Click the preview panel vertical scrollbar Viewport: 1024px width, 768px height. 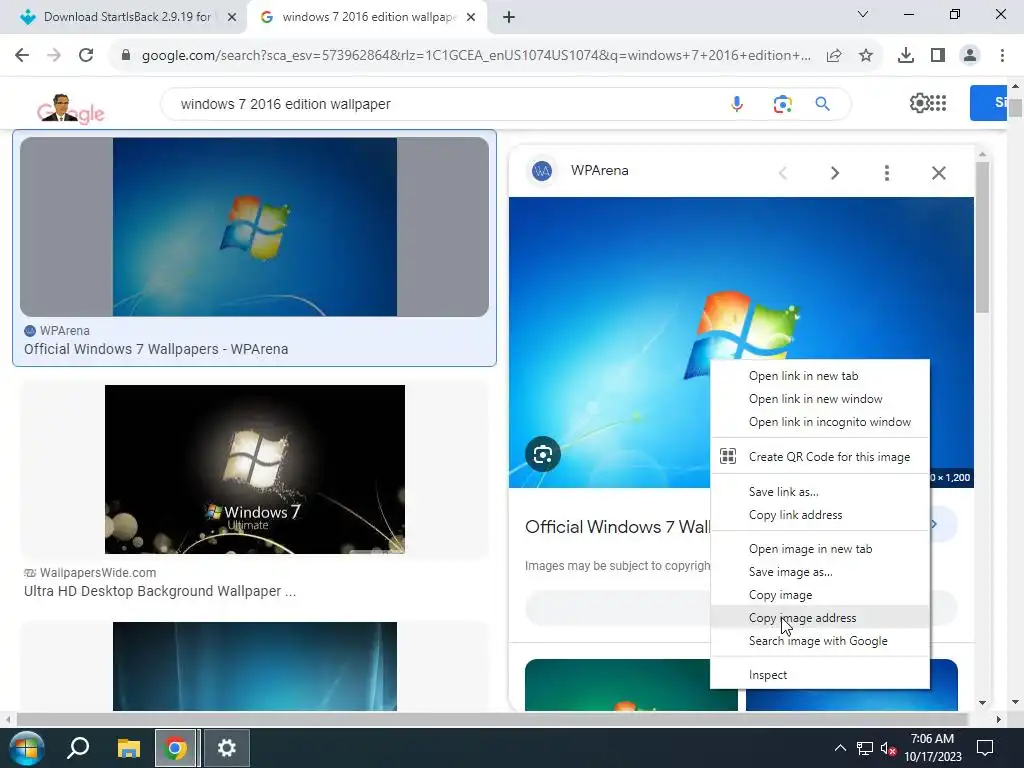(x=982, y=236)
